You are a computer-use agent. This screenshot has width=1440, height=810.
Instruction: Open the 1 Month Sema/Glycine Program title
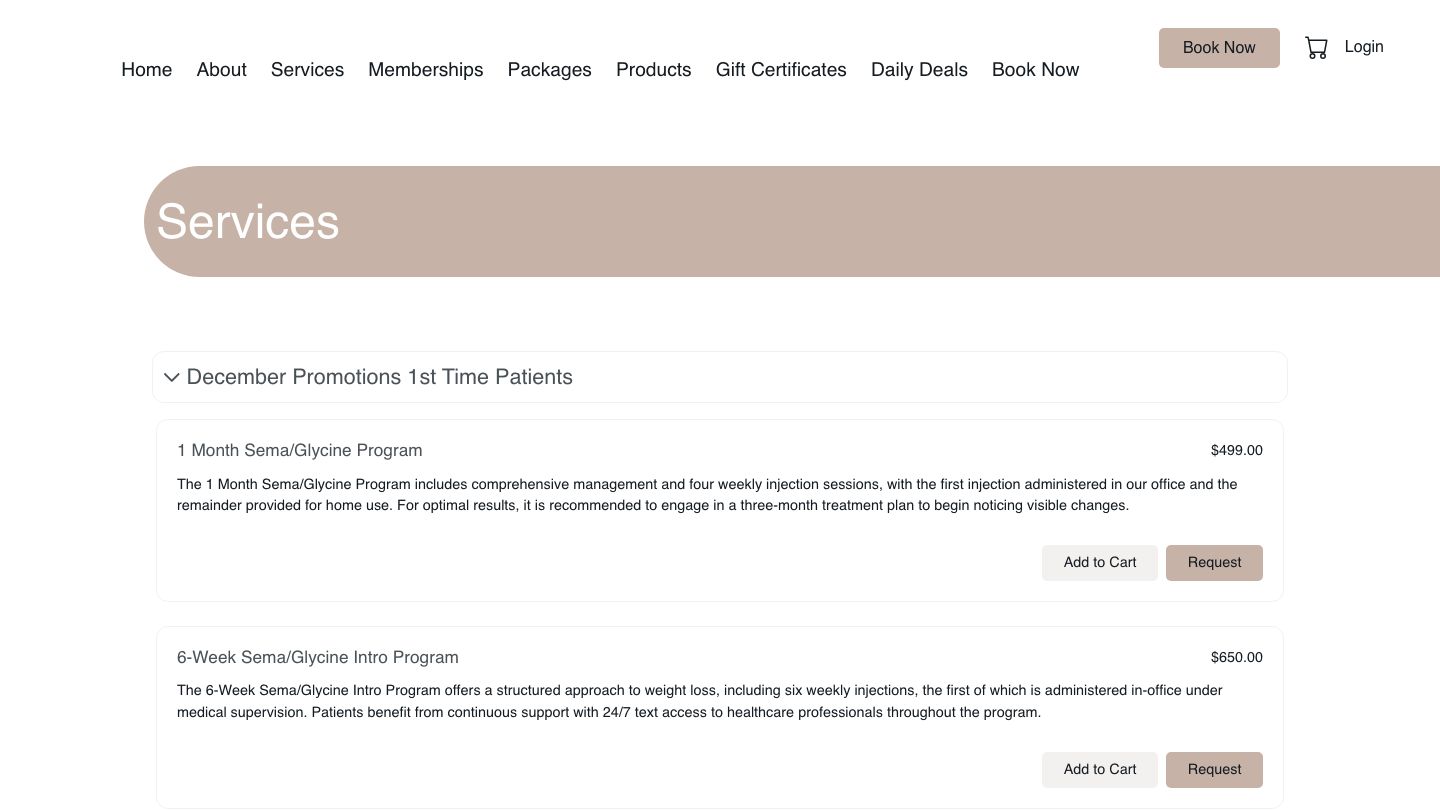tap(299, 451)
